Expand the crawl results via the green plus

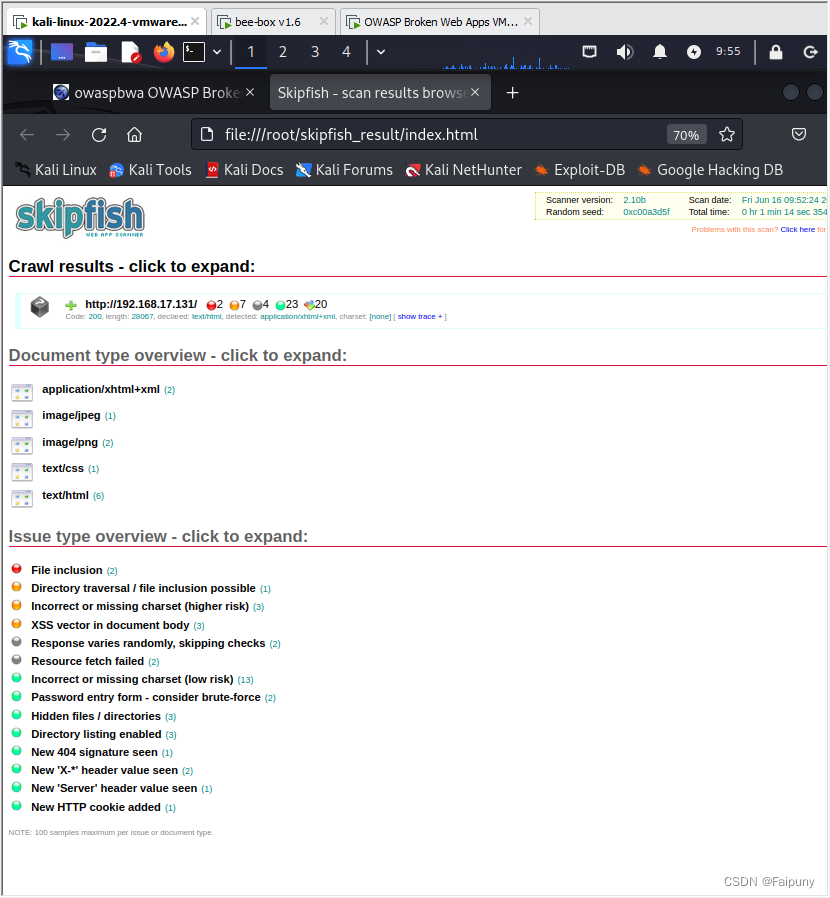(70, 304)
